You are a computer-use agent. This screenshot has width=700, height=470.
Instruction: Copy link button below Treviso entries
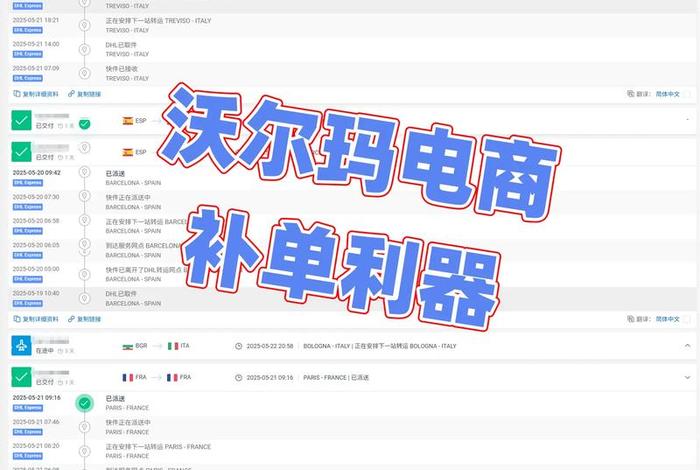tap(84, 94)
